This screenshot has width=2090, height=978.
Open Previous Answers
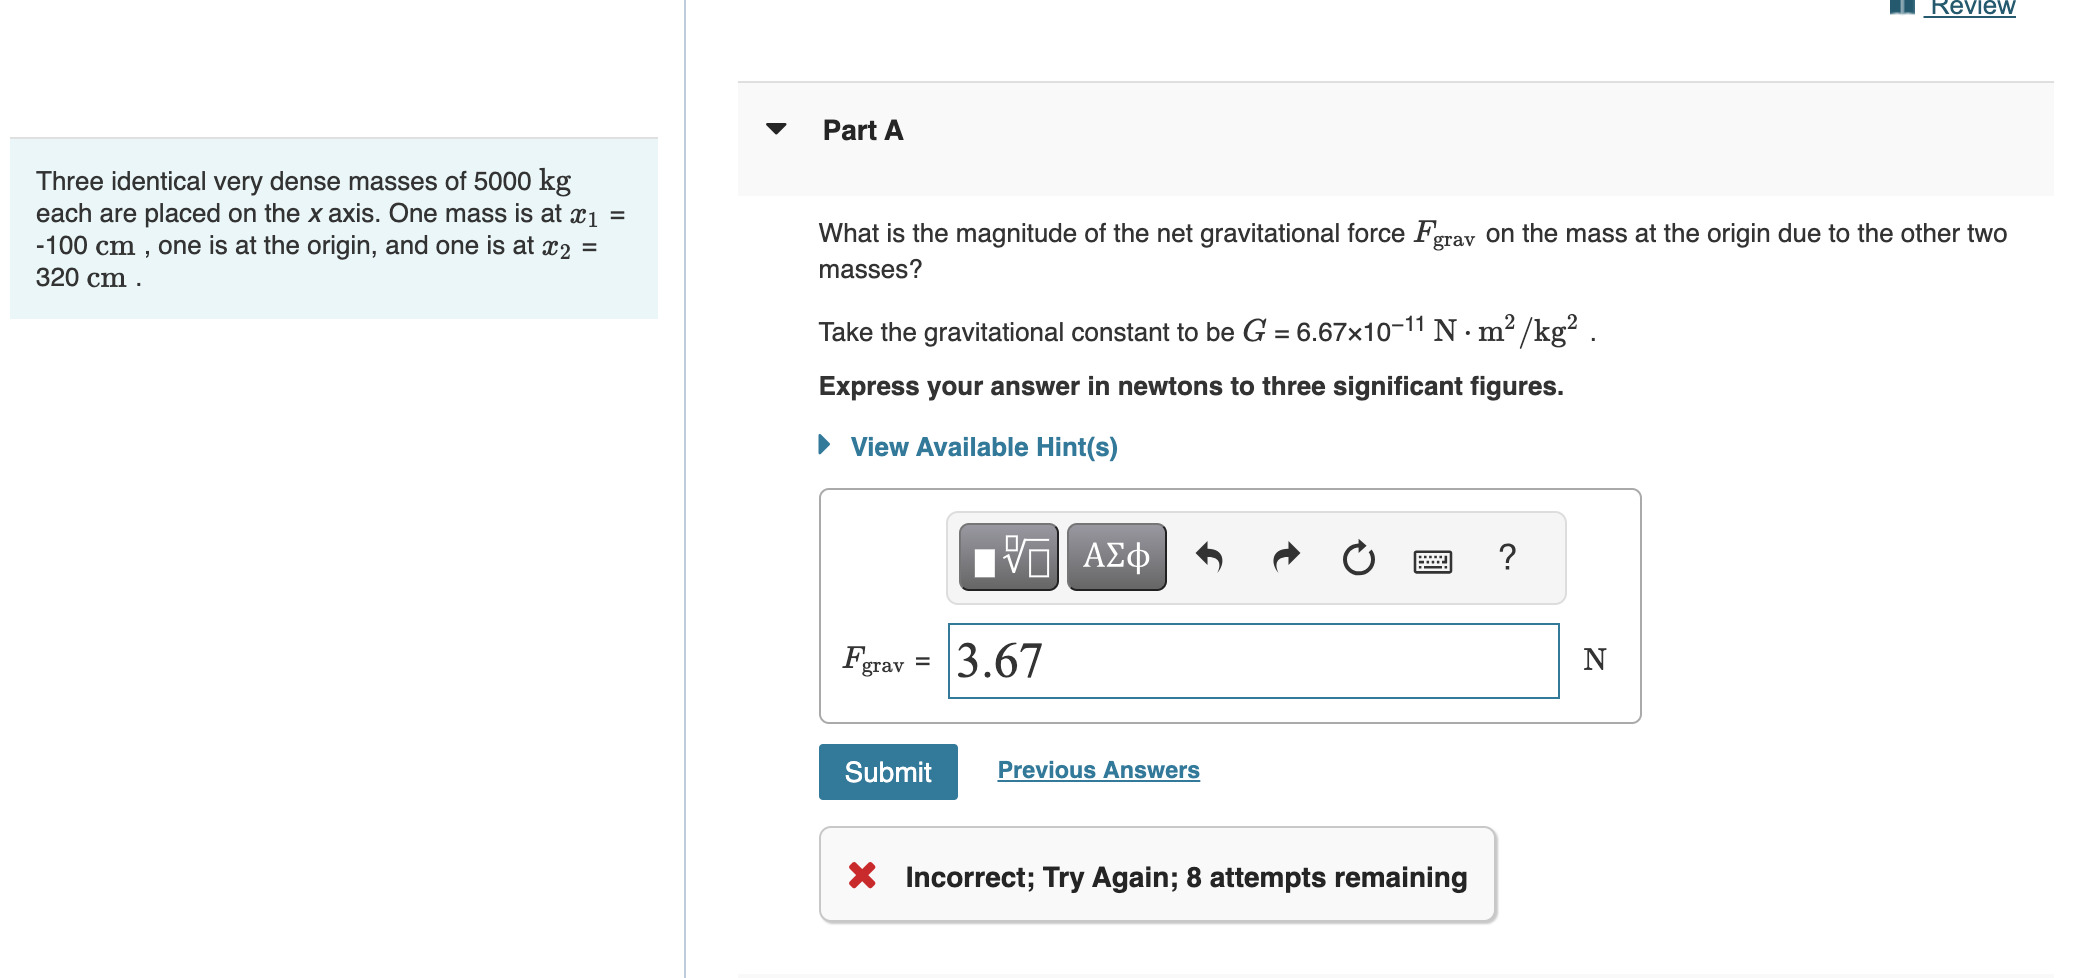(x=1097, y=770)
